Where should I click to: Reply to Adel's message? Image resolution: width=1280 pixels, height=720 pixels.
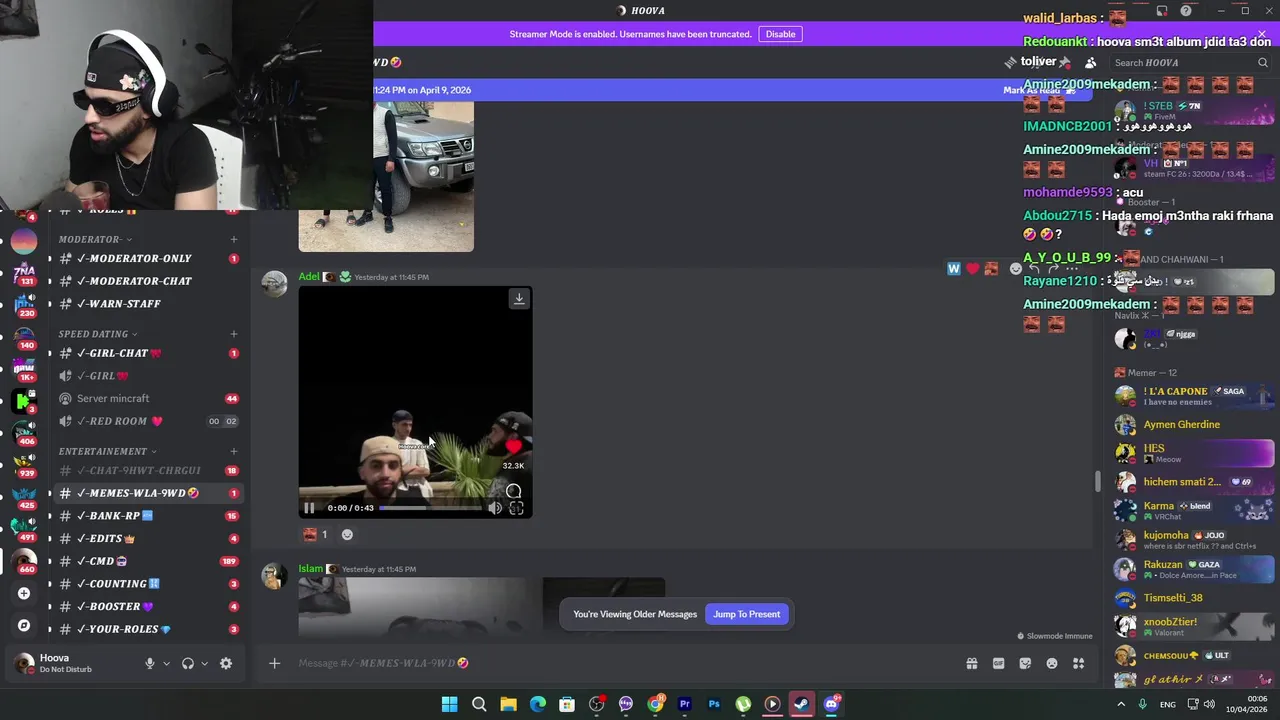(1034, 268)
